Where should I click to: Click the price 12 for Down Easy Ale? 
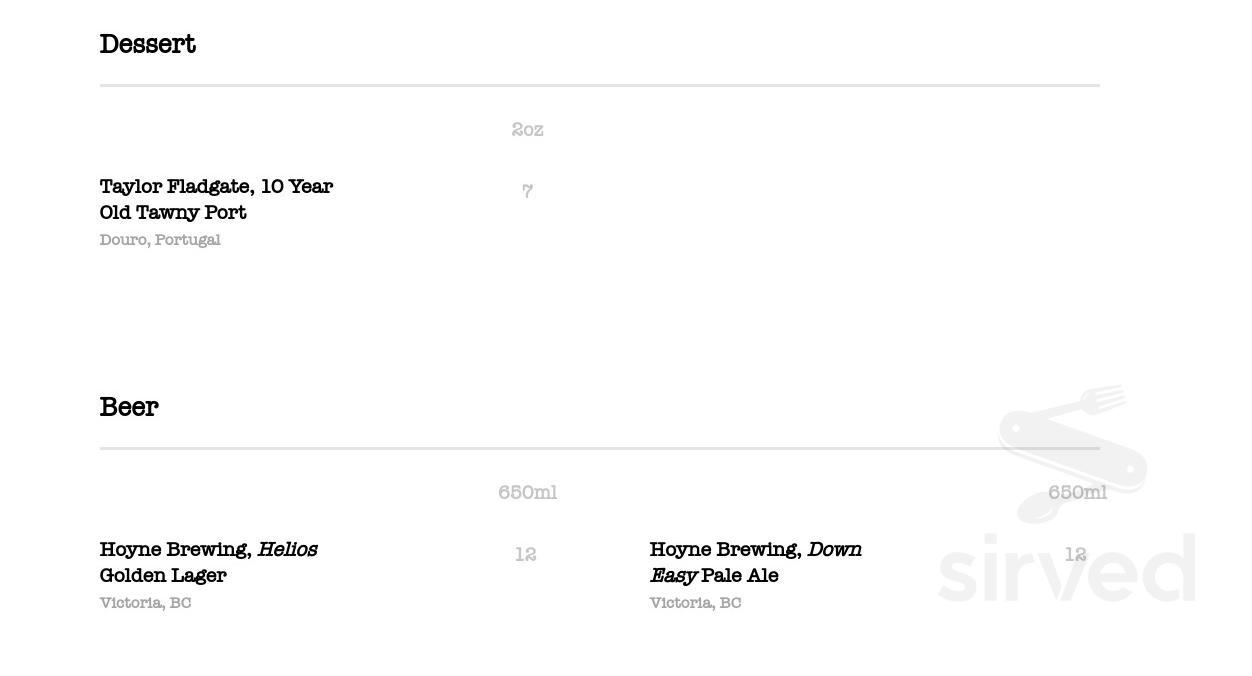pyautogui.click(x=1076, y=554)
